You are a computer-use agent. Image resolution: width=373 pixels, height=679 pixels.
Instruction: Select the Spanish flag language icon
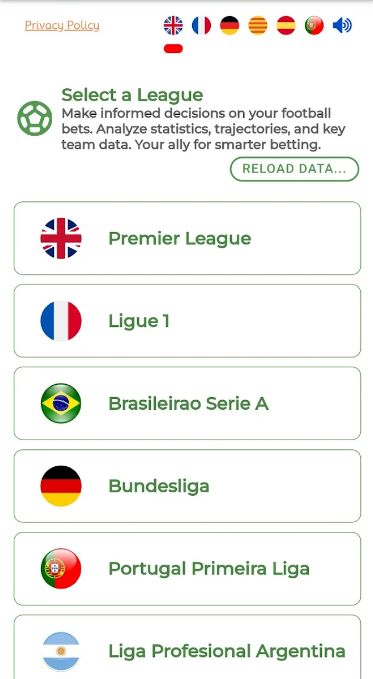[286, 26]
